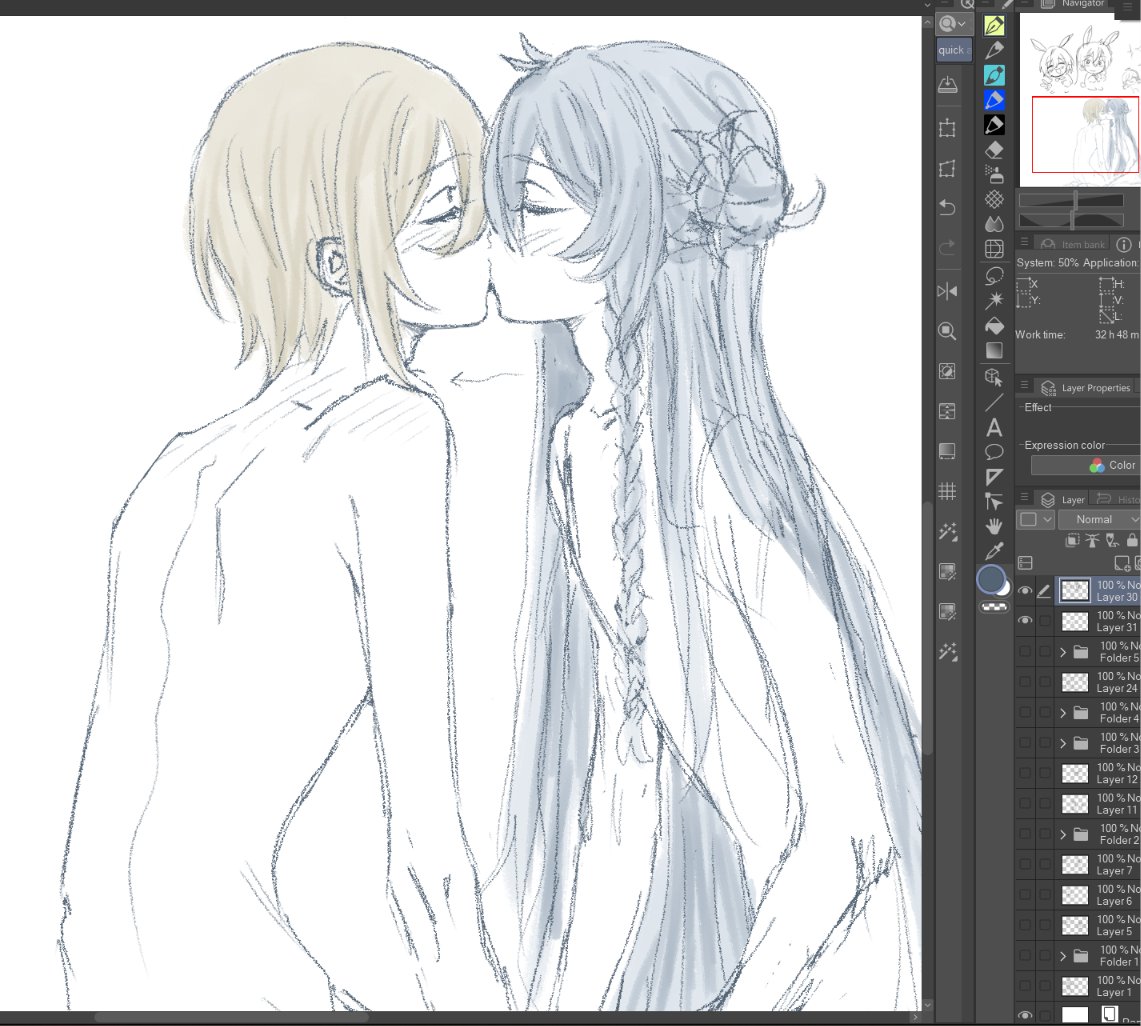Show Folder 5 via its visibility box

(1025, 651)
